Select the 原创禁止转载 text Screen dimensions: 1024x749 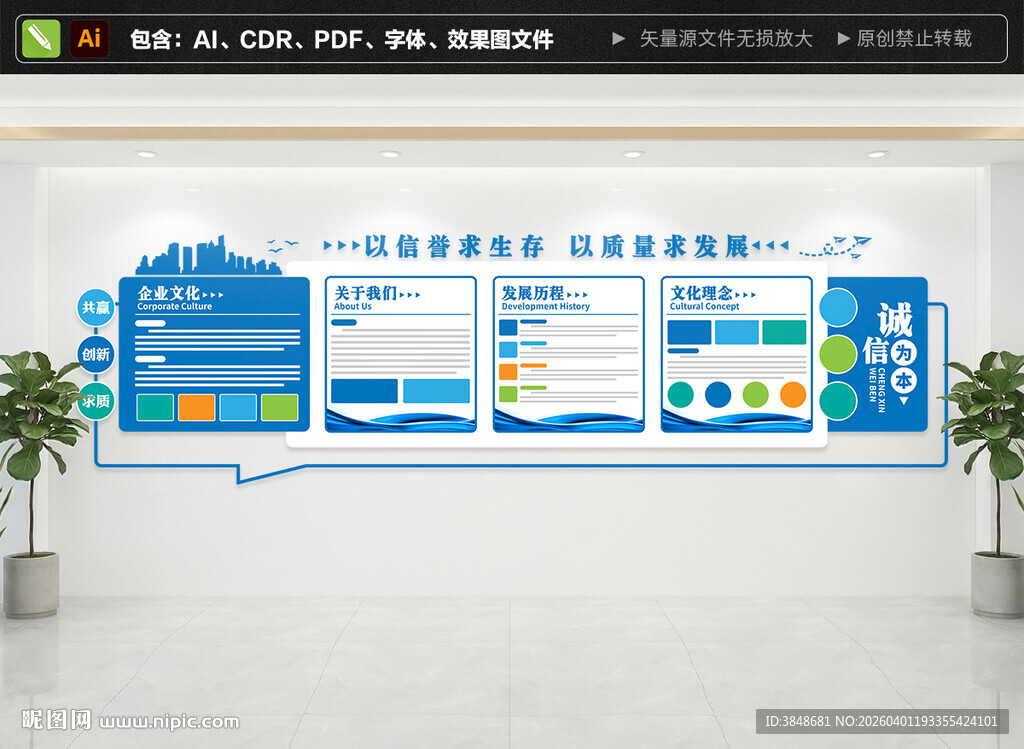click(914, 39)
